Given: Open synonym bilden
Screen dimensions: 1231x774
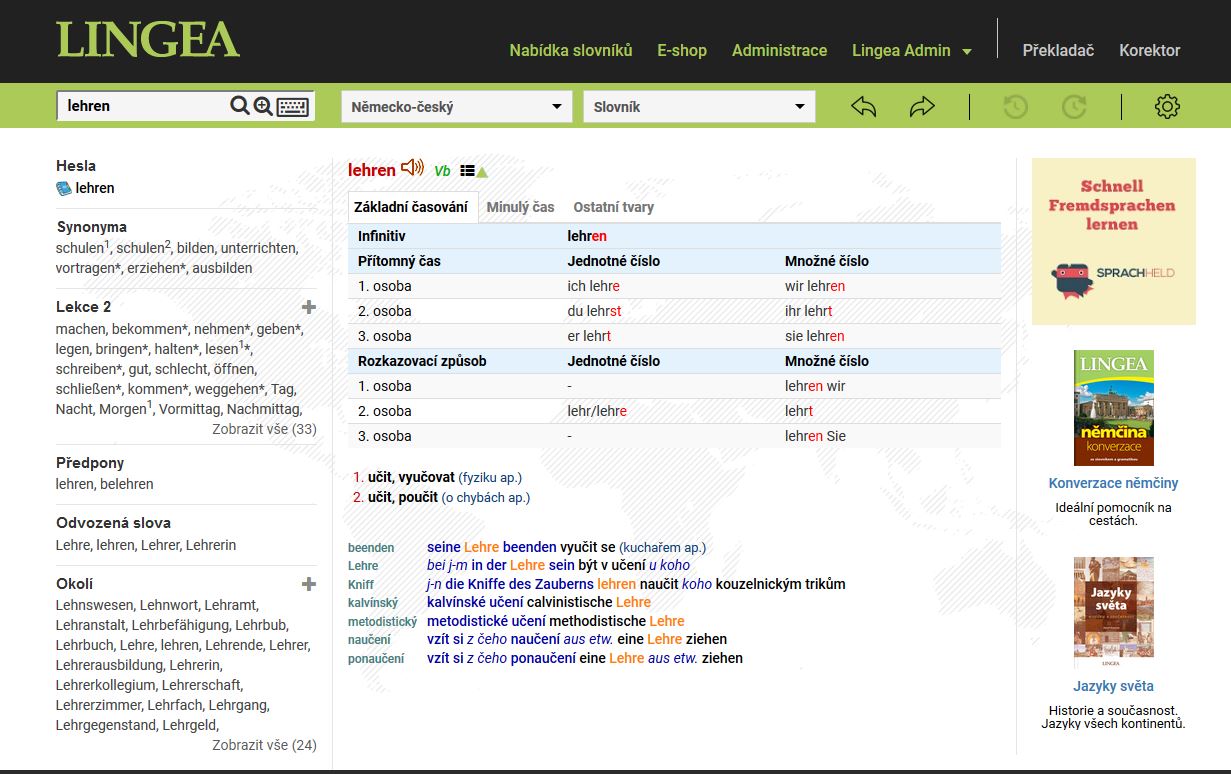Looking at the screenshot, I should [x=194, y=248].
